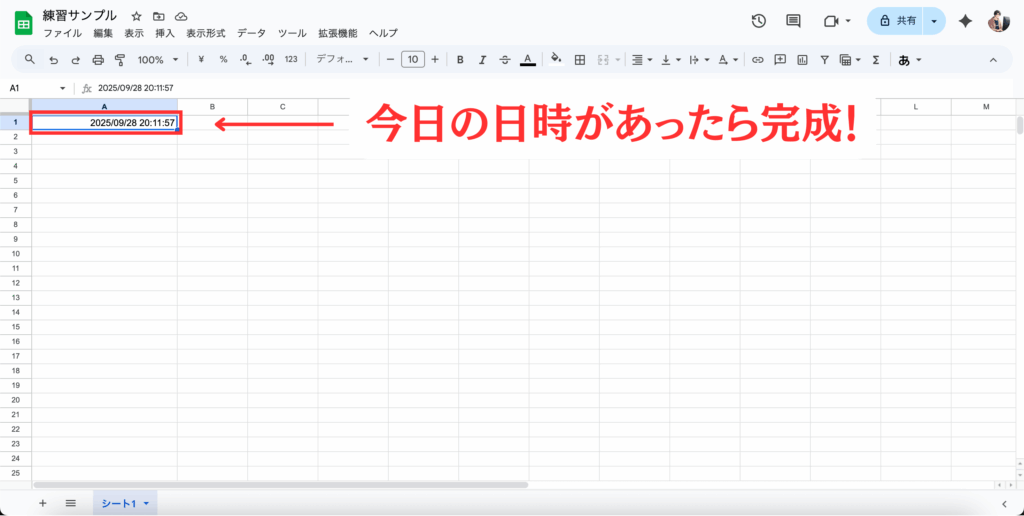The width and height of the screenshot is (1024, 516).
Task: Add a new sheet with plus button
Action: coord(42,503)
